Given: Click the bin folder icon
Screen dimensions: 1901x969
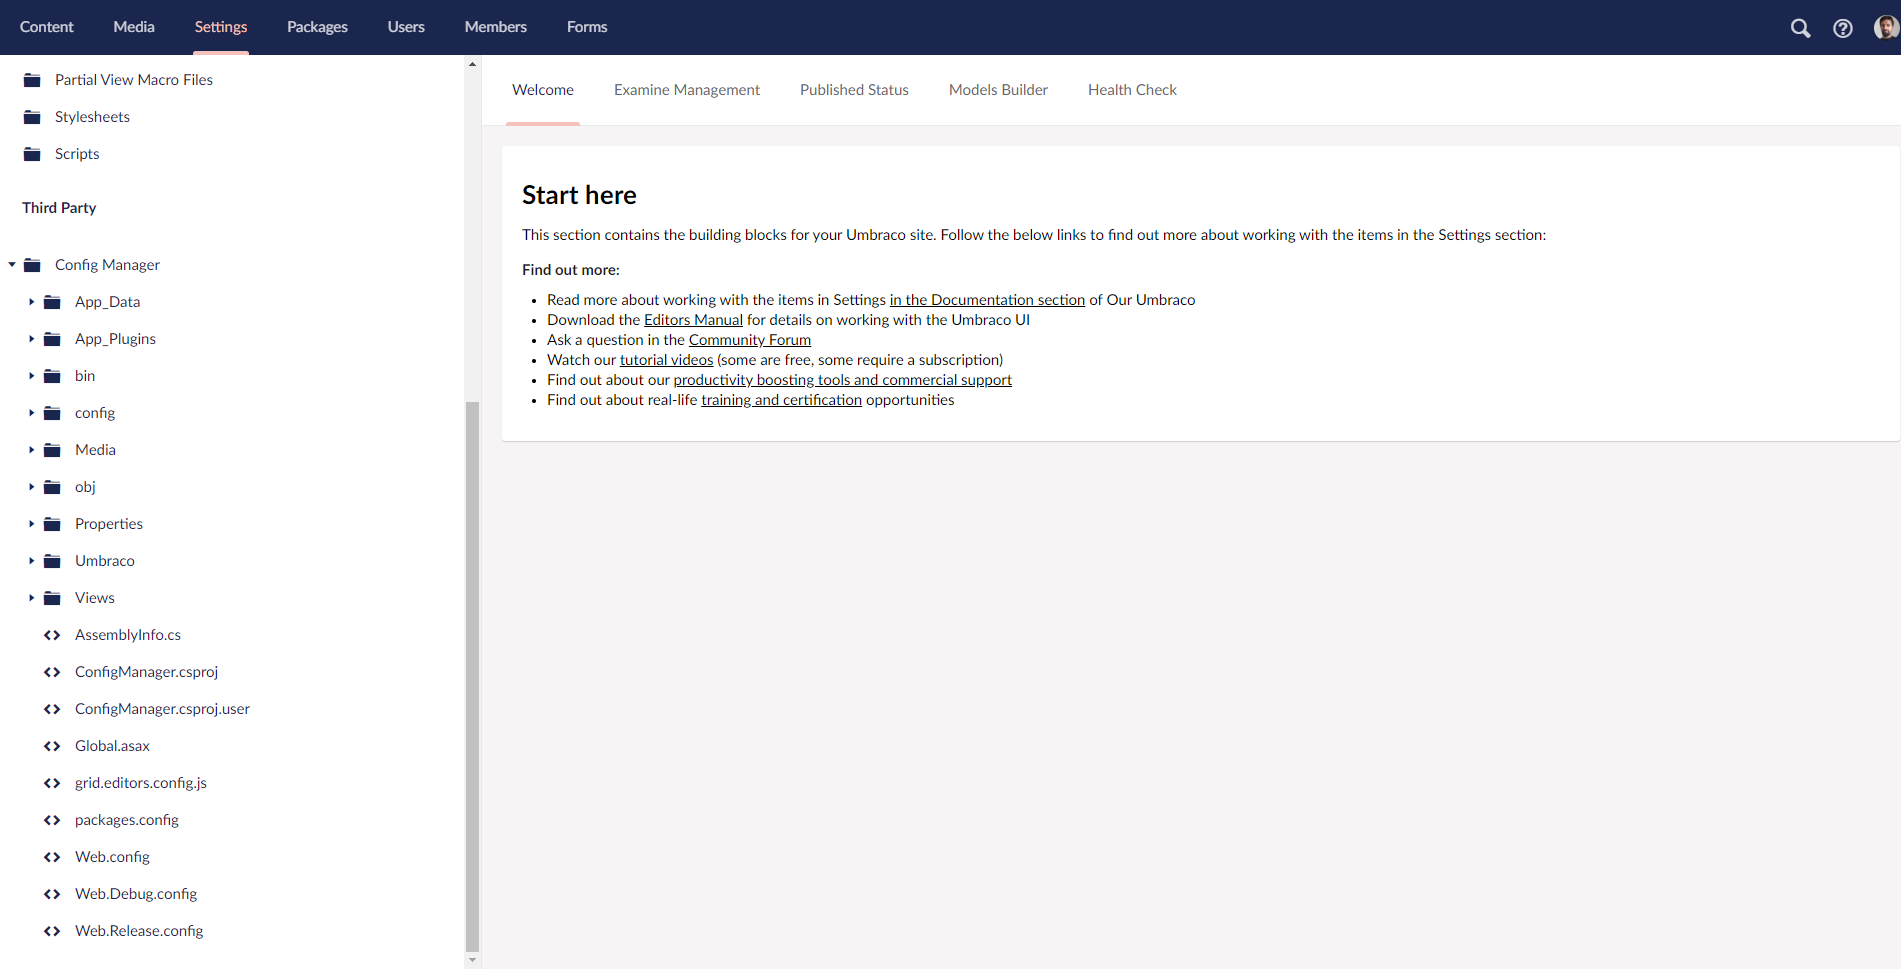Looking at the screenshot, I should point(52,376).
